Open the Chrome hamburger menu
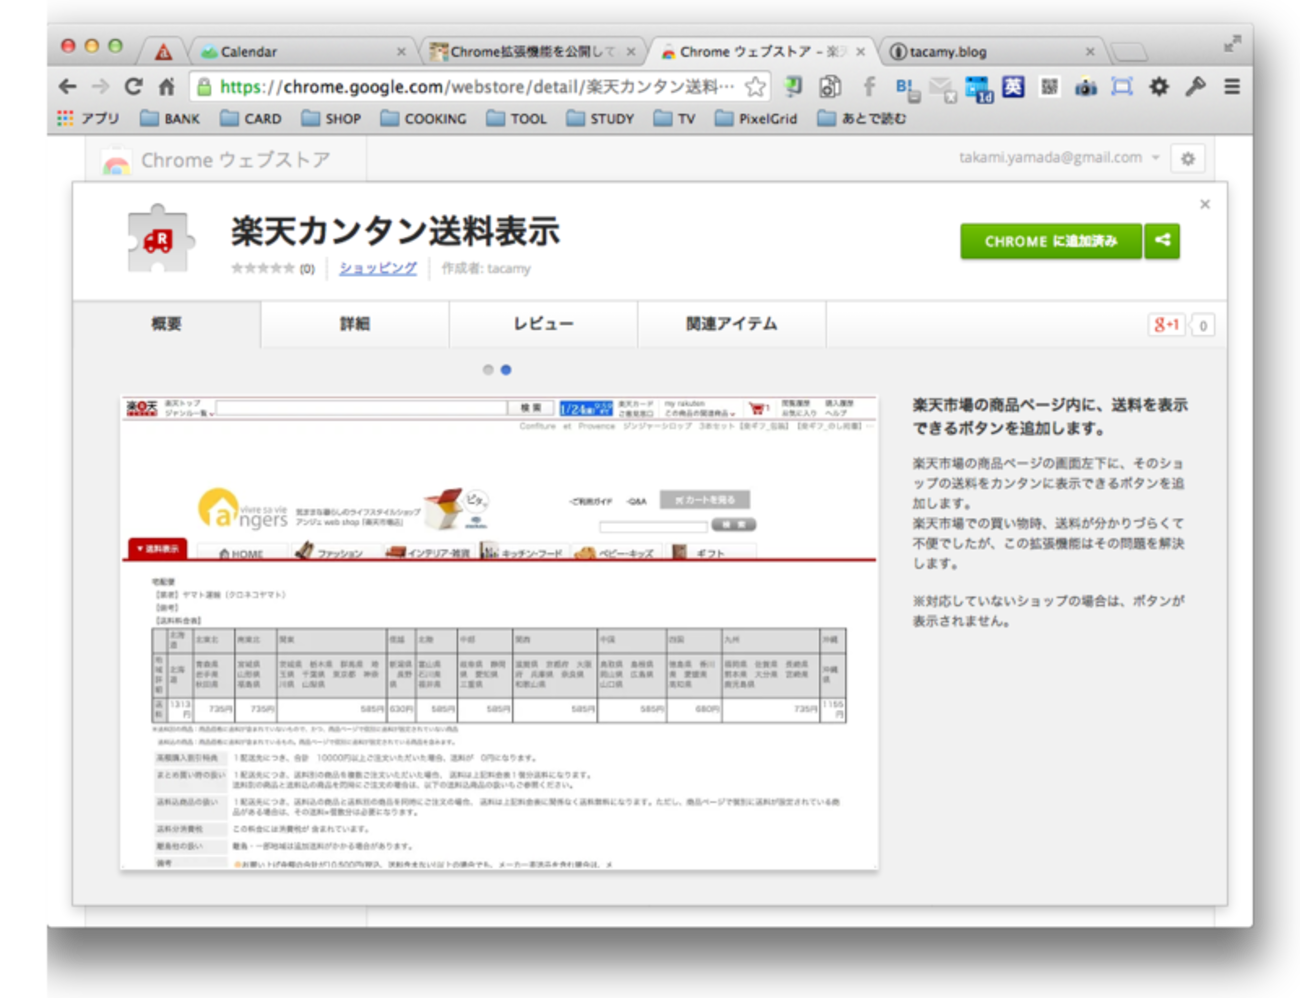 point(1232,87)
